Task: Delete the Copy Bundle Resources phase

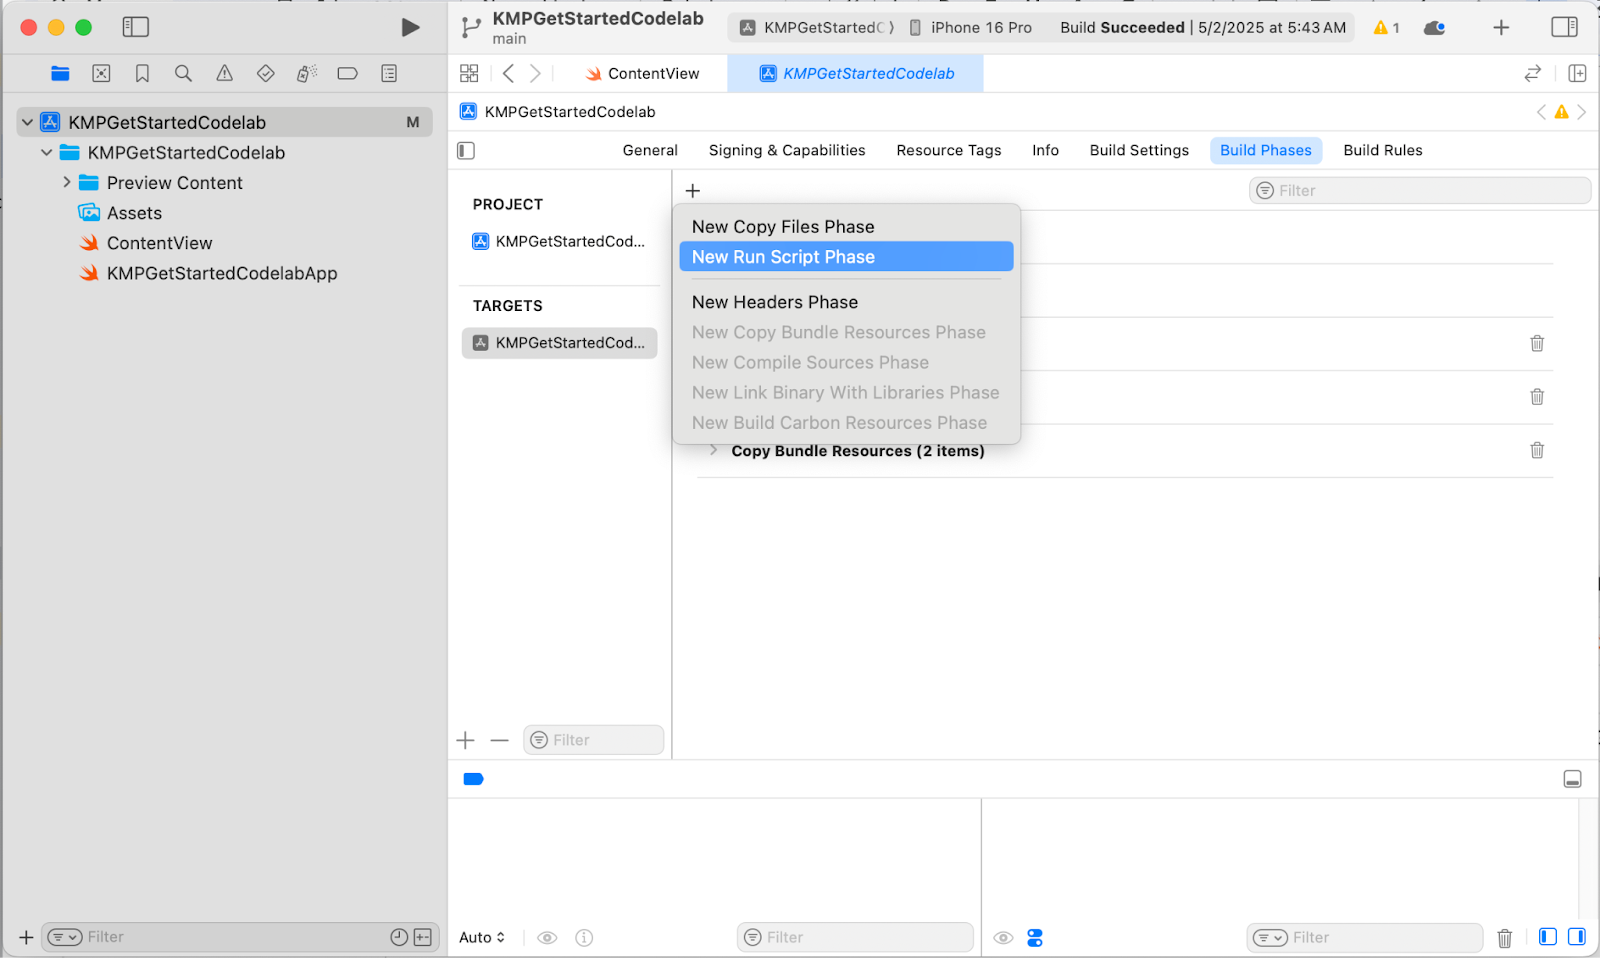Action: [x=1536, y=450]
